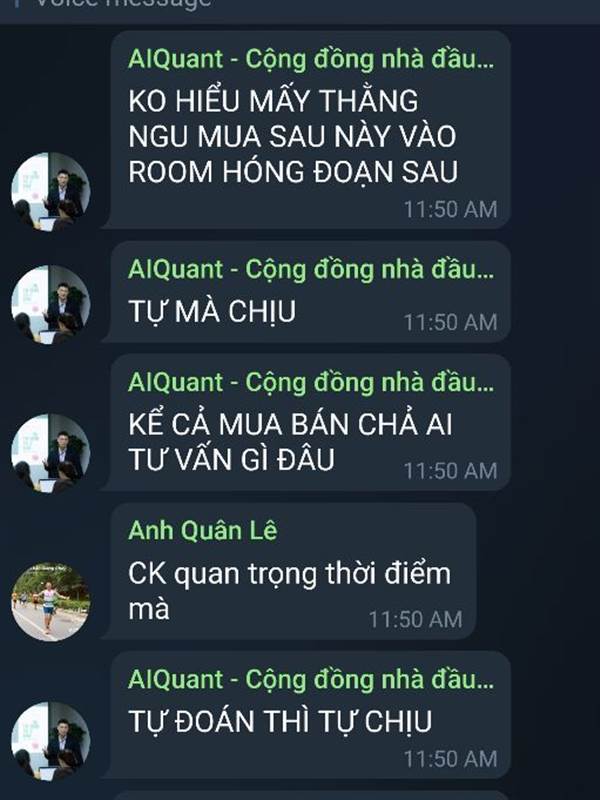Screen dimensions: 600x800
Task: Tap the 11:50 AM timestamp on TỰ MÀ CHỊU
Action: click(451, 322)
